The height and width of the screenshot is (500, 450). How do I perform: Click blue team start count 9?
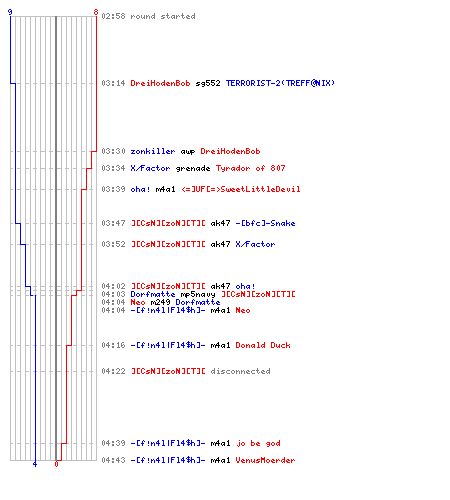(10, 12)
